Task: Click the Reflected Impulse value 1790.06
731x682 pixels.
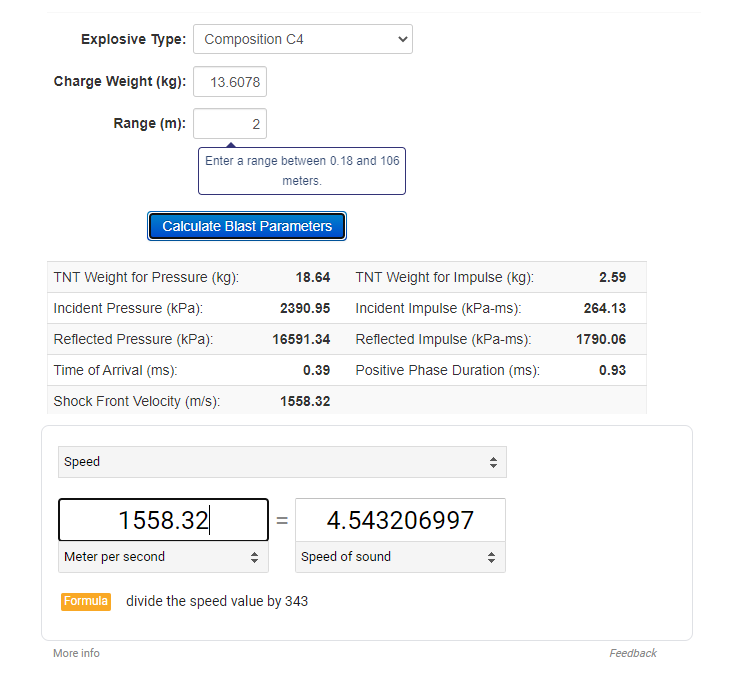Action: pos(601,340)
